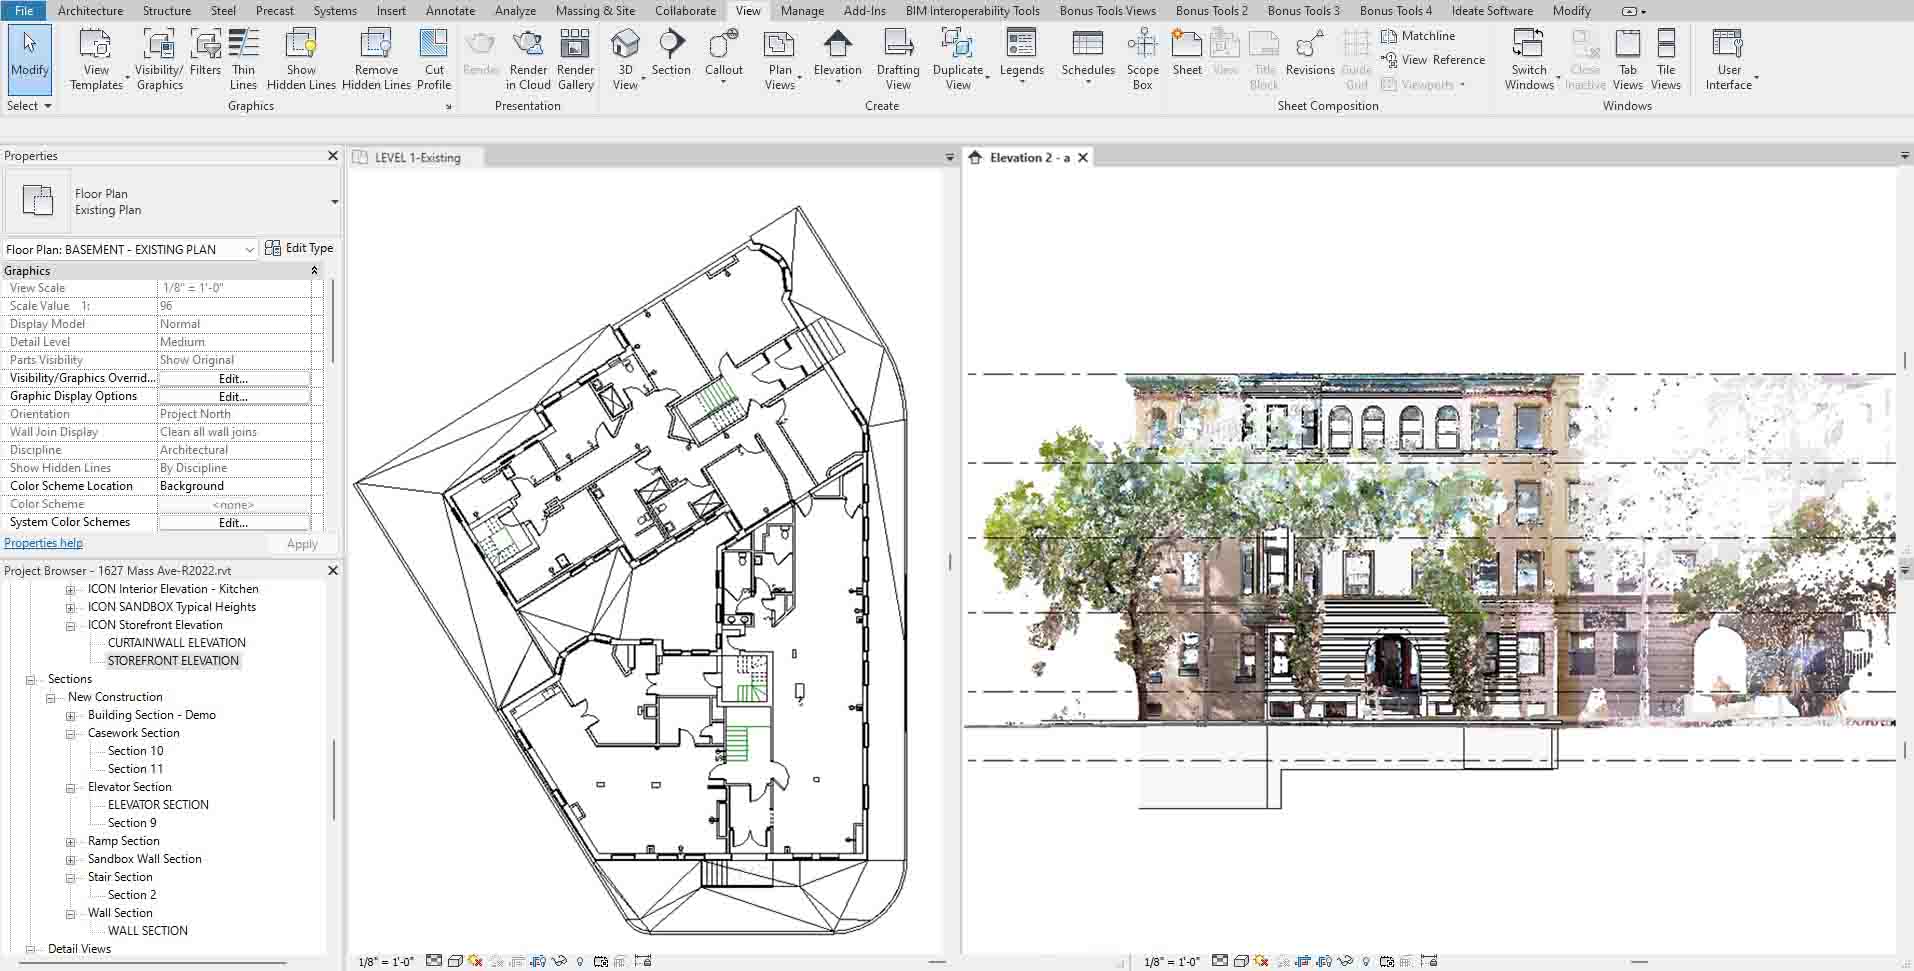Collapse the Elevator Section tree node

71,788
